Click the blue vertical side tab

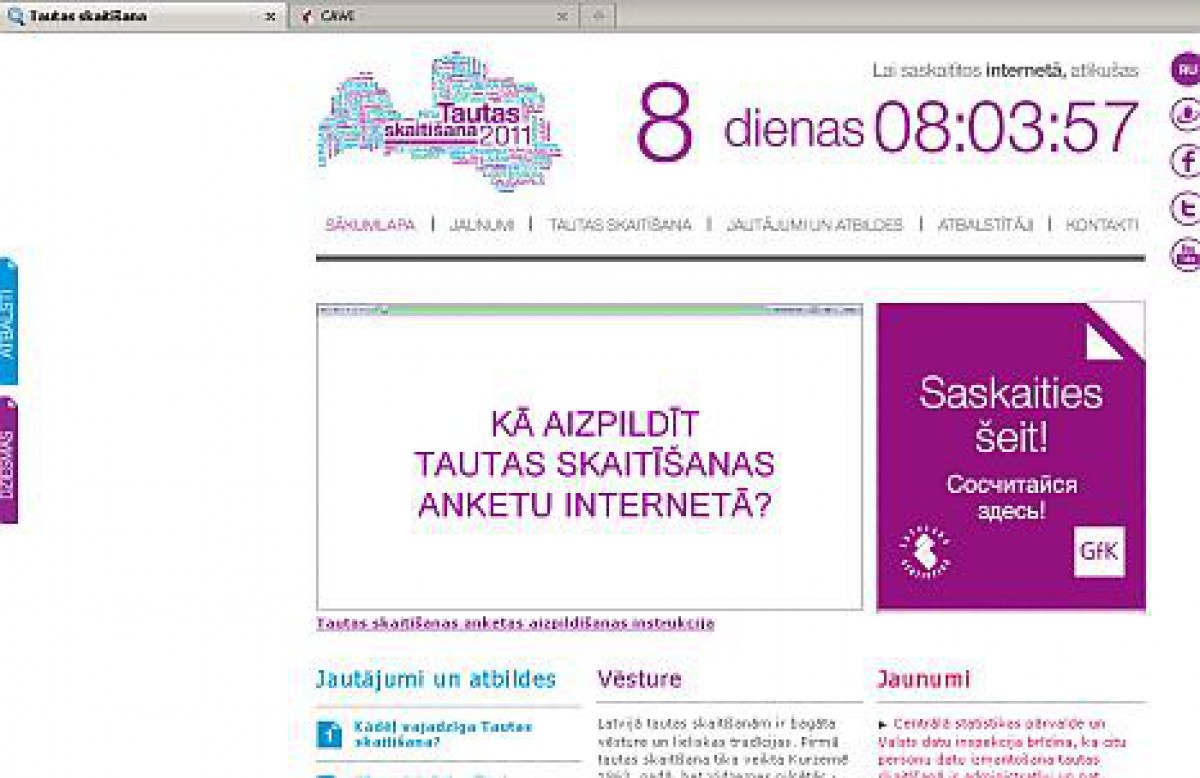[x=8, y=322]
